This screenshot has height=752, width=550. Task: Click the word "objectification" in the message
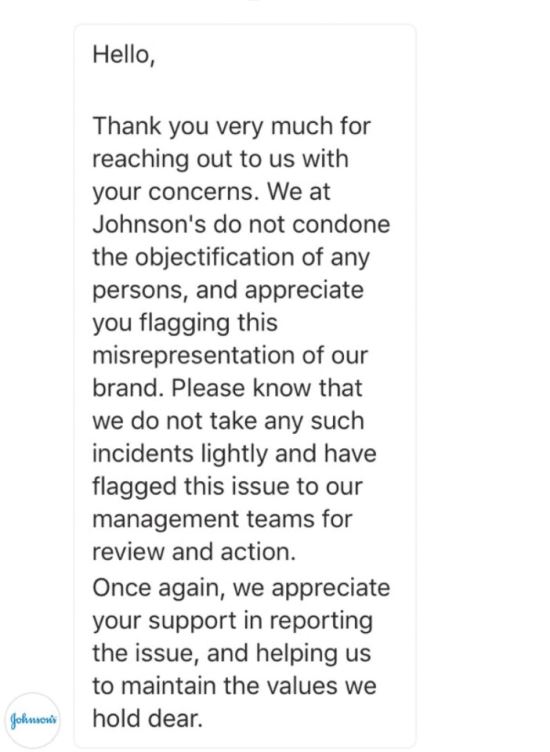214,258
